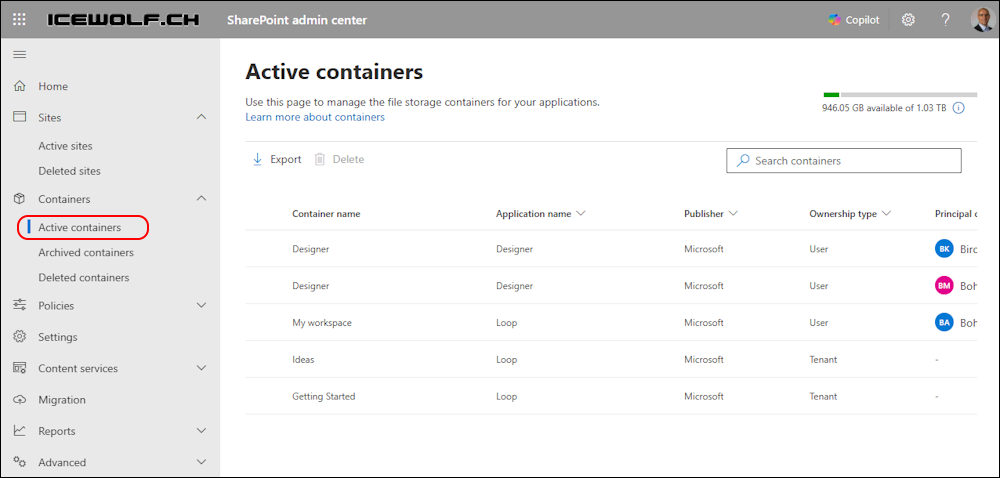Select Active containers in sidebar
Viewport: 1000px width, 478px height.
tap(80, 228)
